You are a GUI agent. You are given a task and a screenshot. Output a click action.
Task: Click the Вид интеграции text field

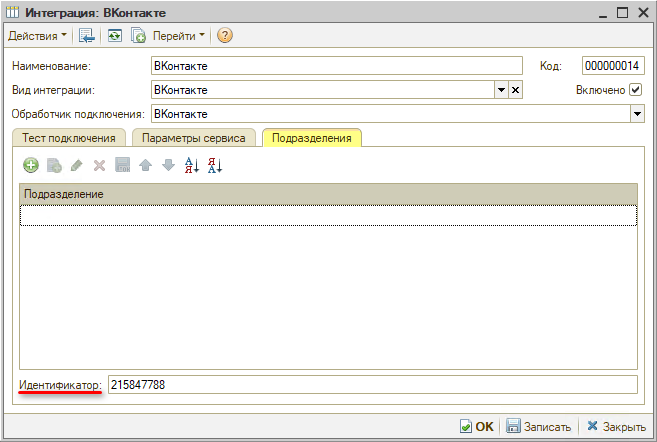point(323,90)
